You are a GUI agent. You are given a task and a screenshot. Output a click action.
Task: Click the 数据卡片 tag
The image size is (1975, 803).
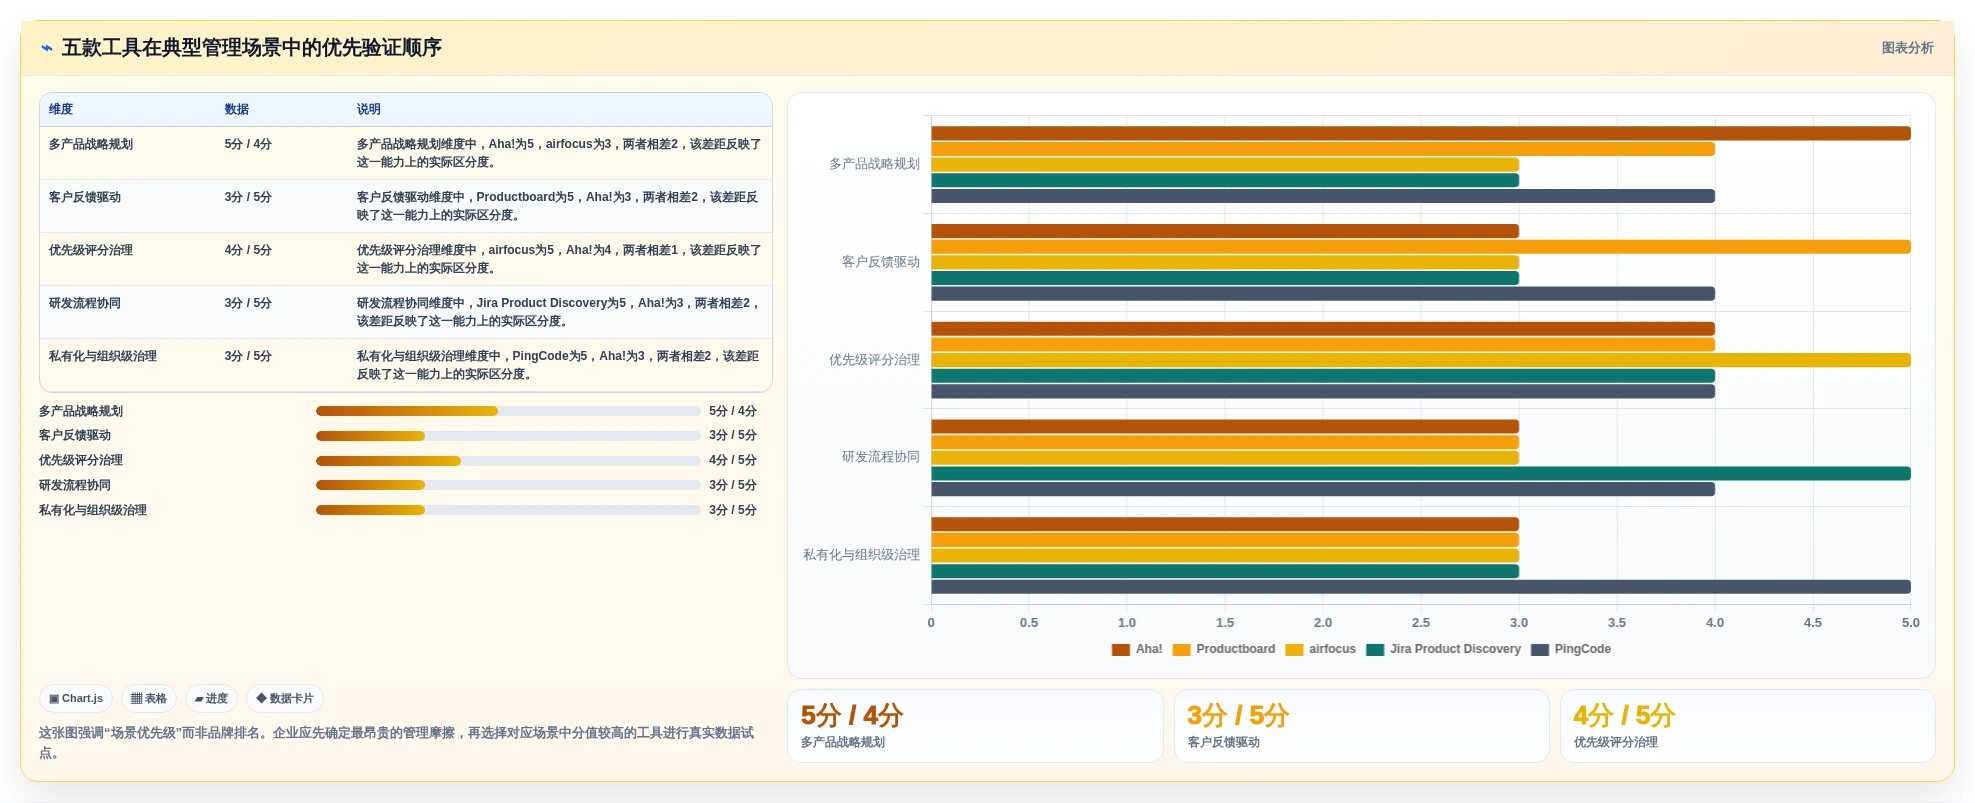(x=285, y=698)
